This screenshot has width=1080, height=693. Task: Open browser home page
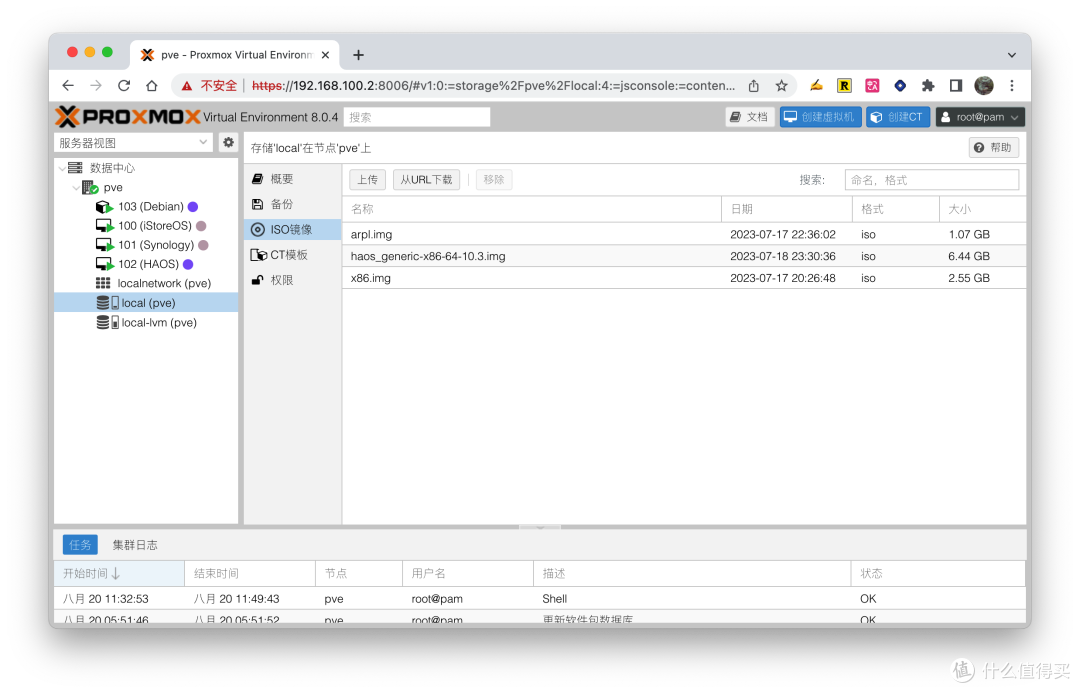click(x=152, y=85)
